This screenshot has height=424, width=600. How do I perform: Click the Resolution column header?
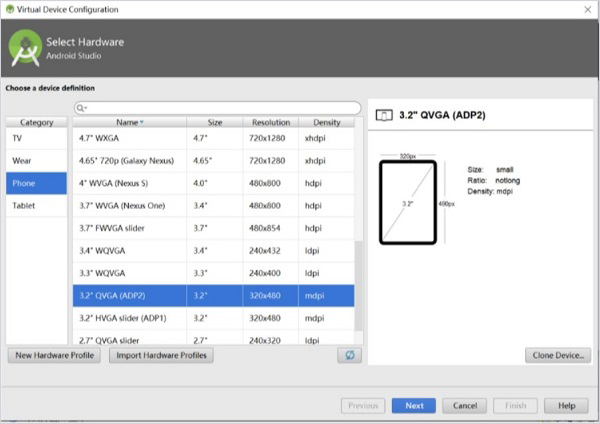point(270,122)
